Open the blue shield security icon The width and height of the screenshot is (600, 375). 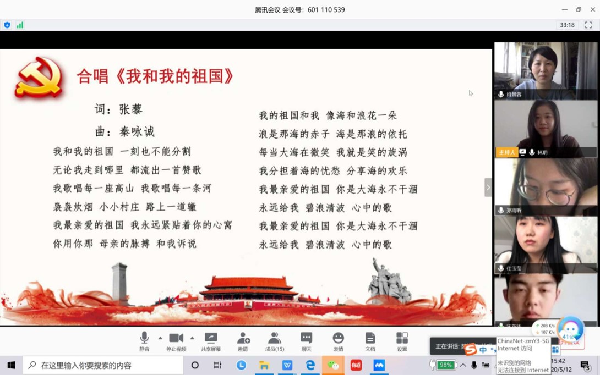click(x=7, y=25)
